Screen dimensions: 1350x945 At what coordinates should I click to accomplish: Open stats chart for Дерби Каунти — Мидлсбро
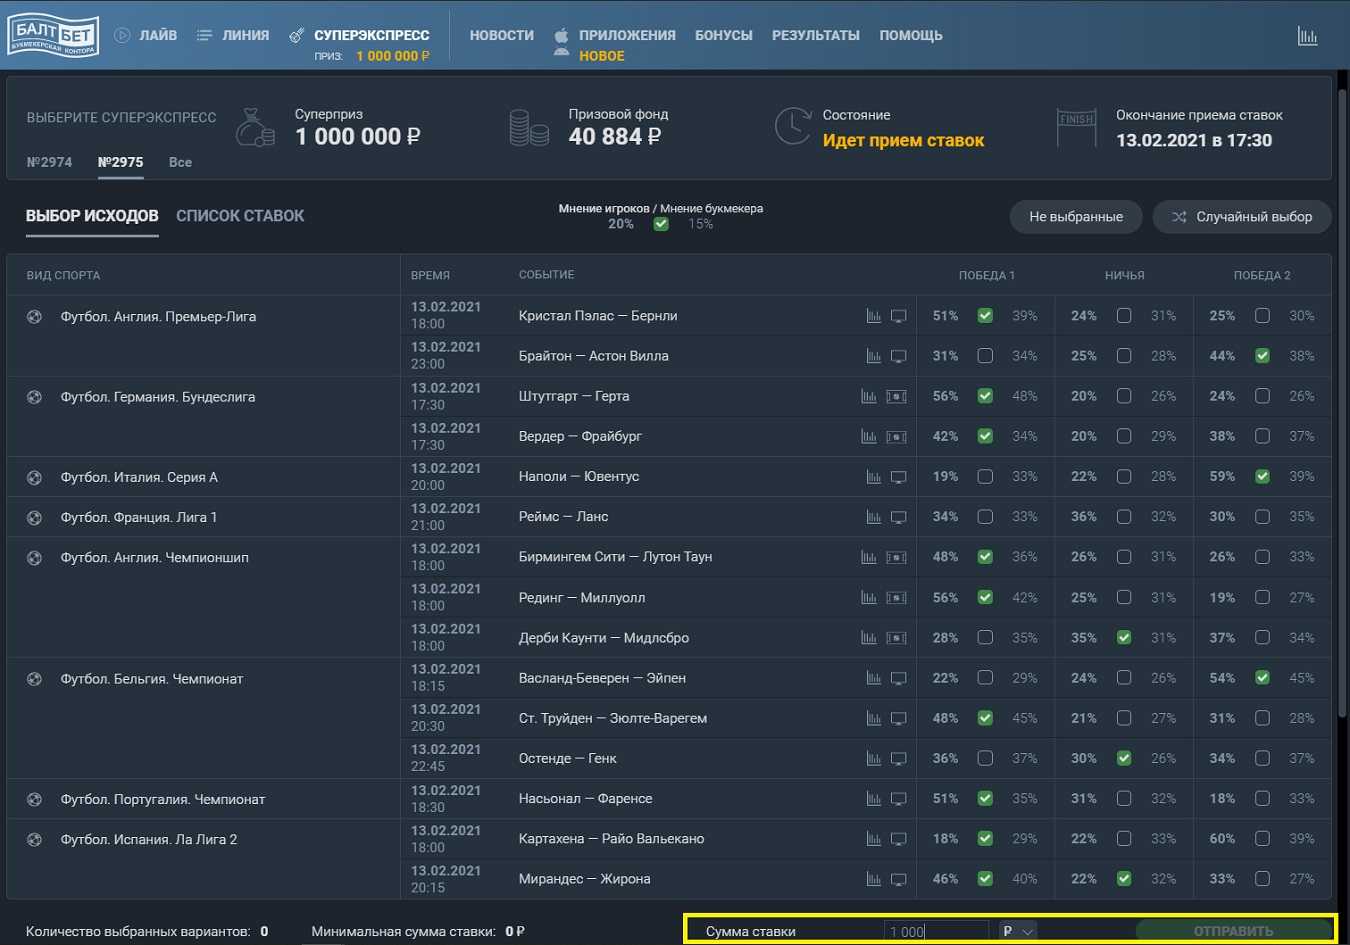point(868,638)
